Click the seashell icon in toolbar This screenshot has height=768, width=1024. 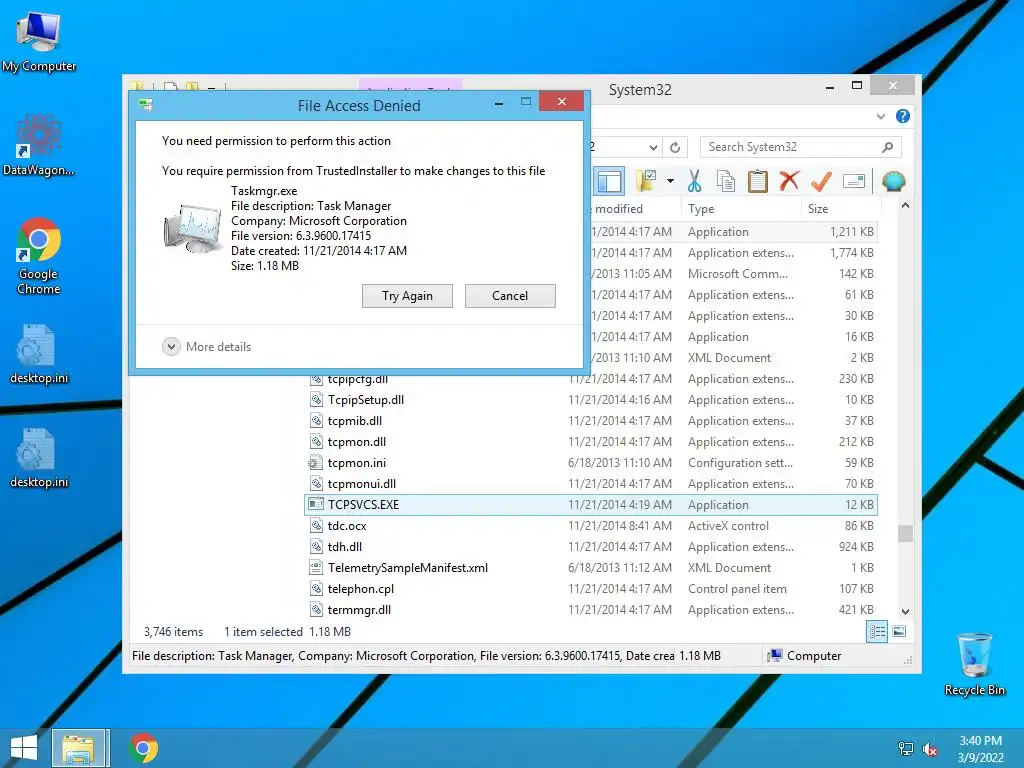point(893,181)
